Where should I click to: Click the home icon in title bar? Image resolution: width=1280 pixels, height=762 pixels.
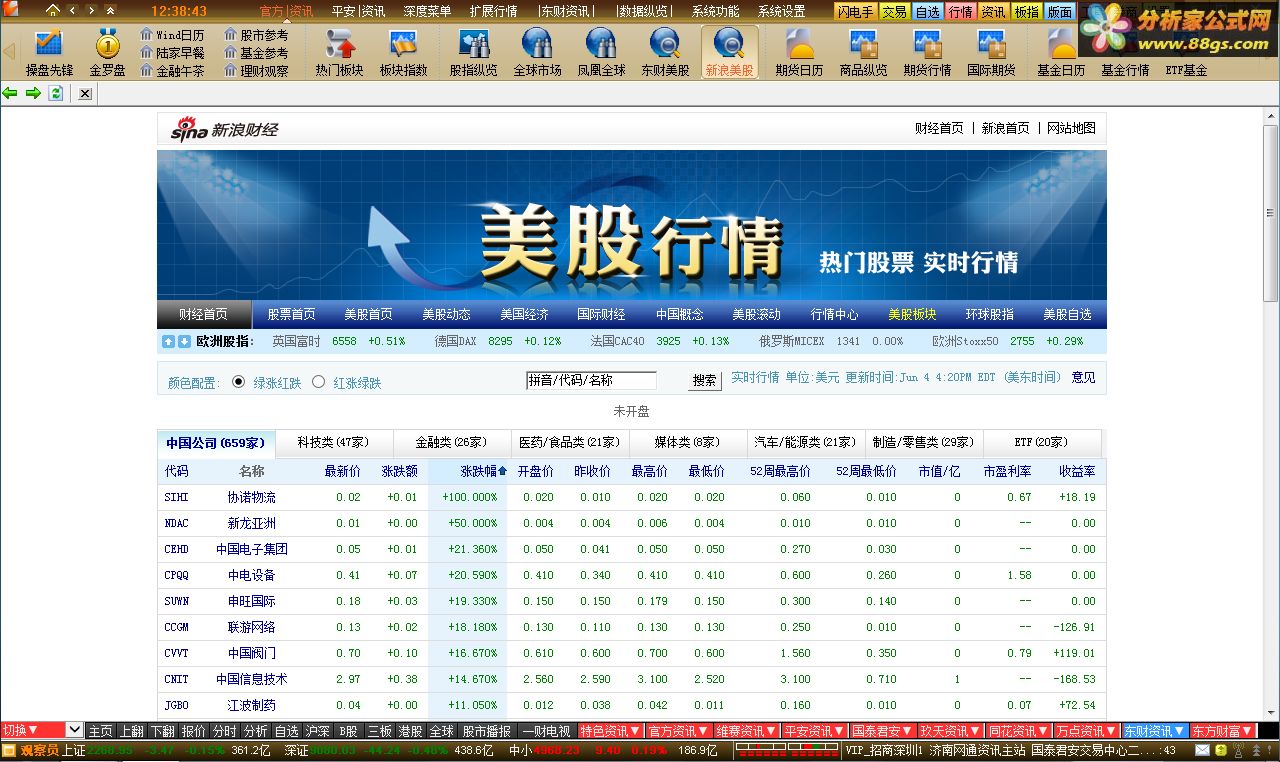[x=53, y=10]
